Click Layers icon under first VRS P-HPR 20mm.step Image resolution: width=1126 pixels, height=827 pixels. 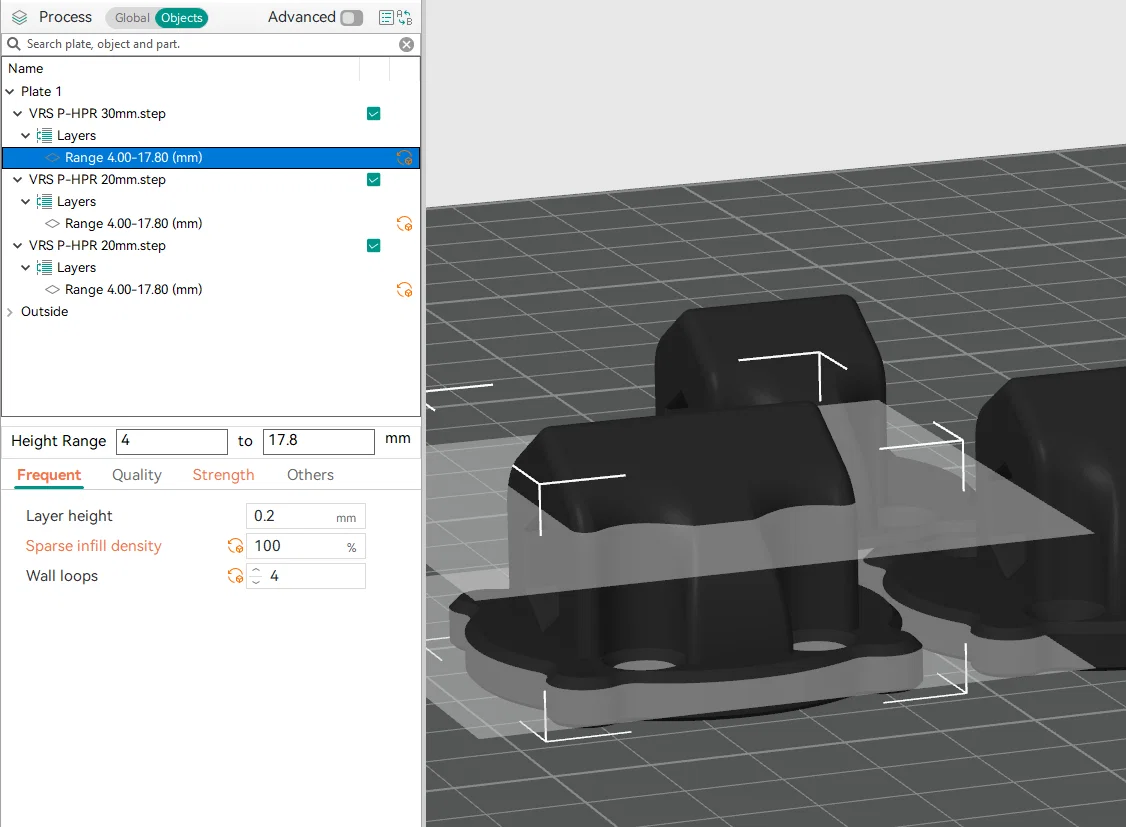coord(45,202)
